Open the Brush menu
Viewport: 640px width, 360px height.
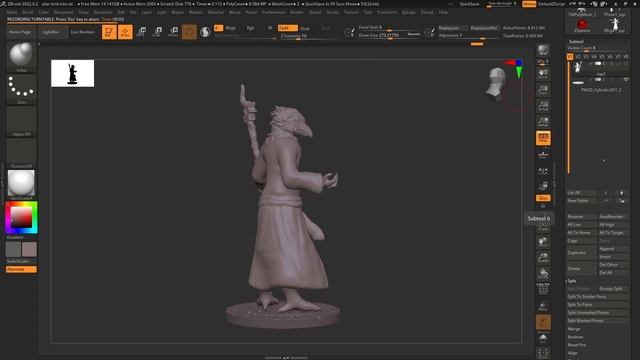28,12
